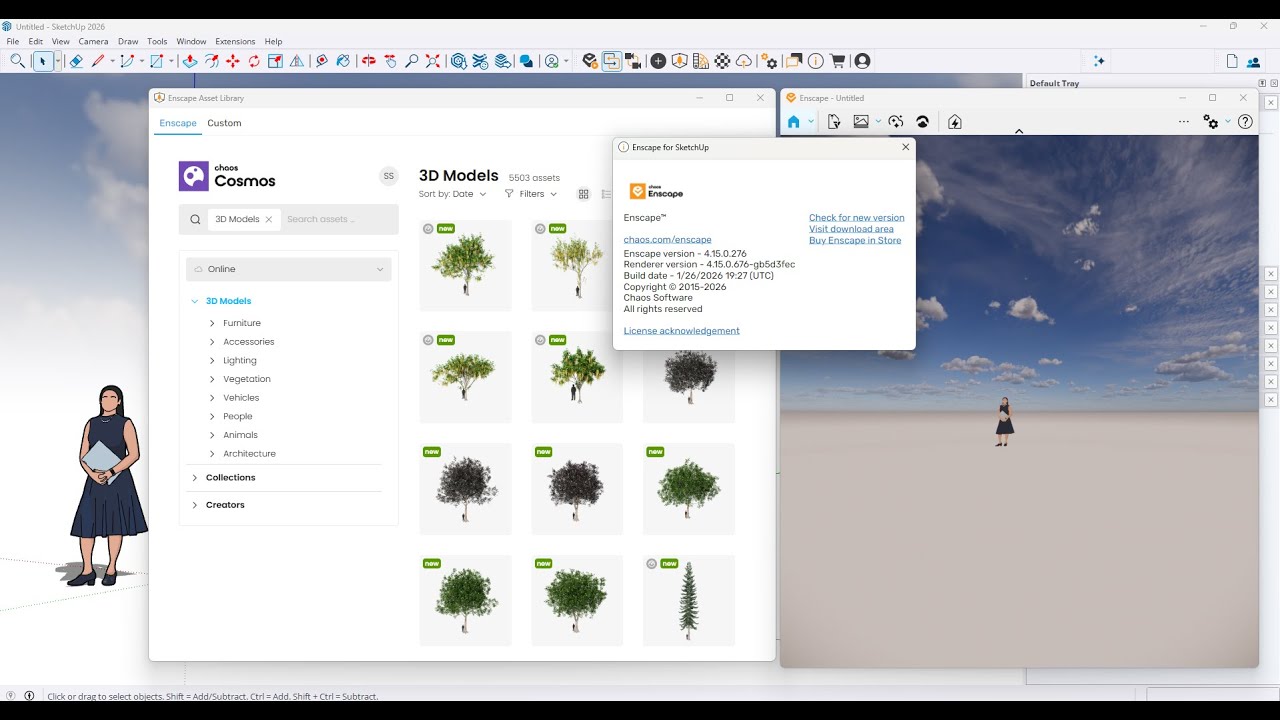Click the Buy Enscape in Store link
Image resolution: width=1280 pixels, height=720 pixels.
coord(855,240)
